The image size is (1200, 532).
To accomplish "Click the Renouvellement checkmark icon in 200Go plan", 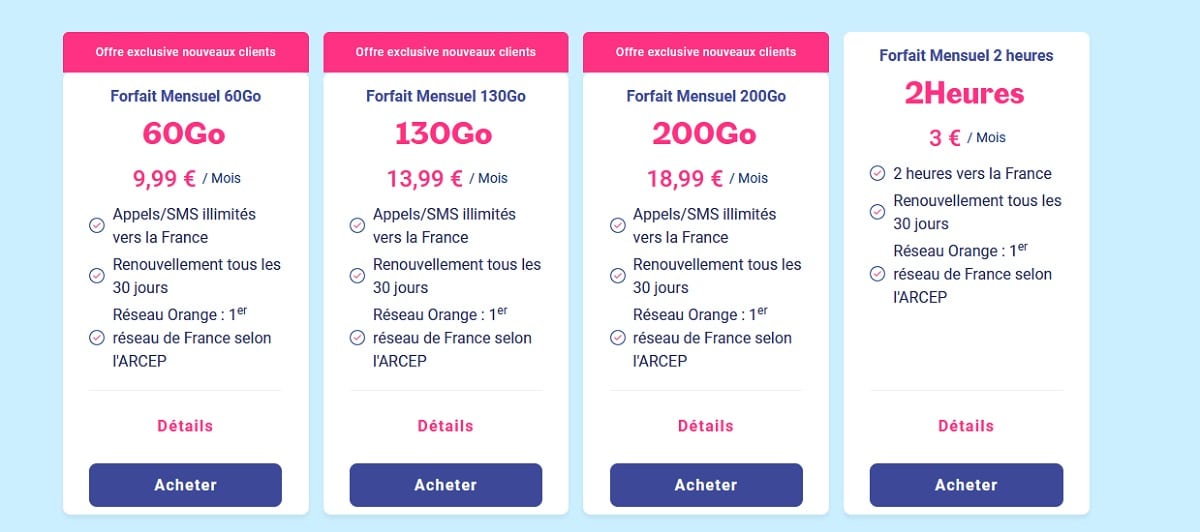I will tap(617, 275).
